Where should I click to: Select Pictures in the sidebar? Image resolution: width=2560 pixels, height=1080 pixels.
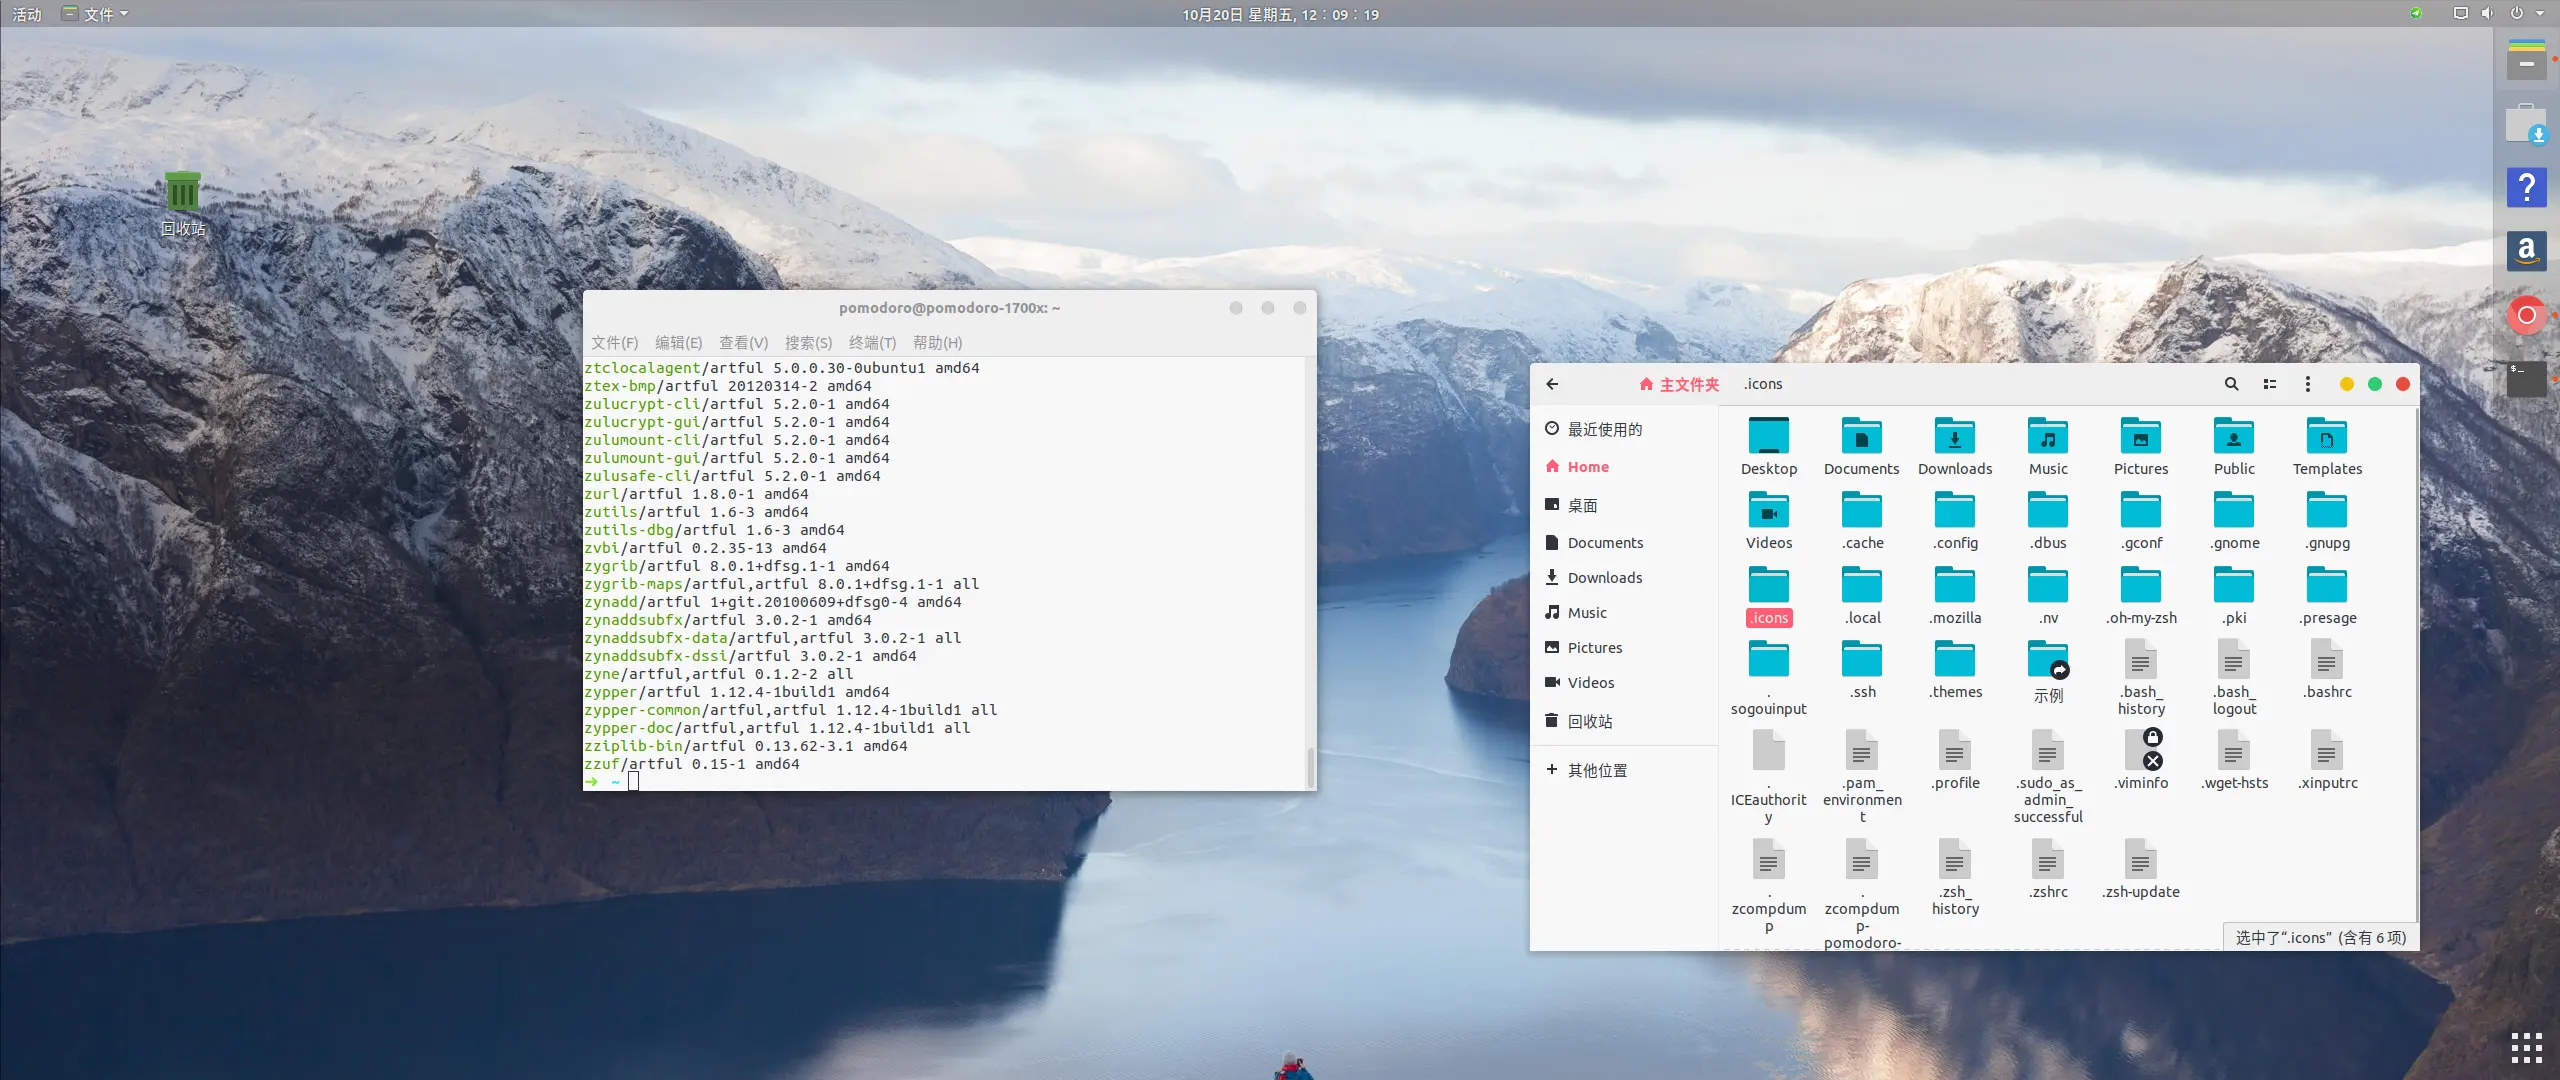pyautogui.click(x=1594, y=648)
